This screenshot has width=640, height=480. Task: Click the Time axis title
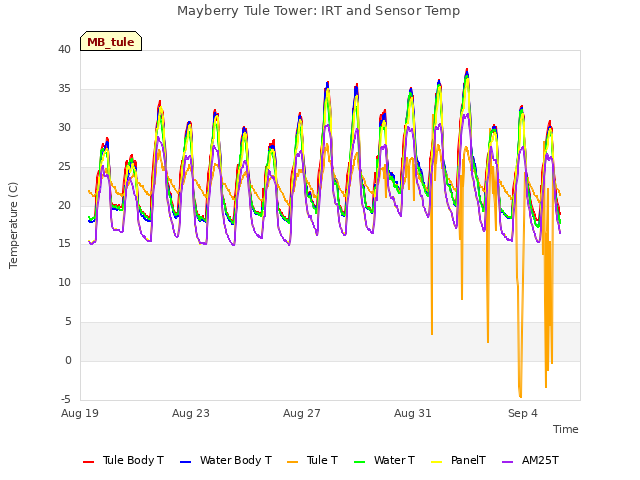566,429
